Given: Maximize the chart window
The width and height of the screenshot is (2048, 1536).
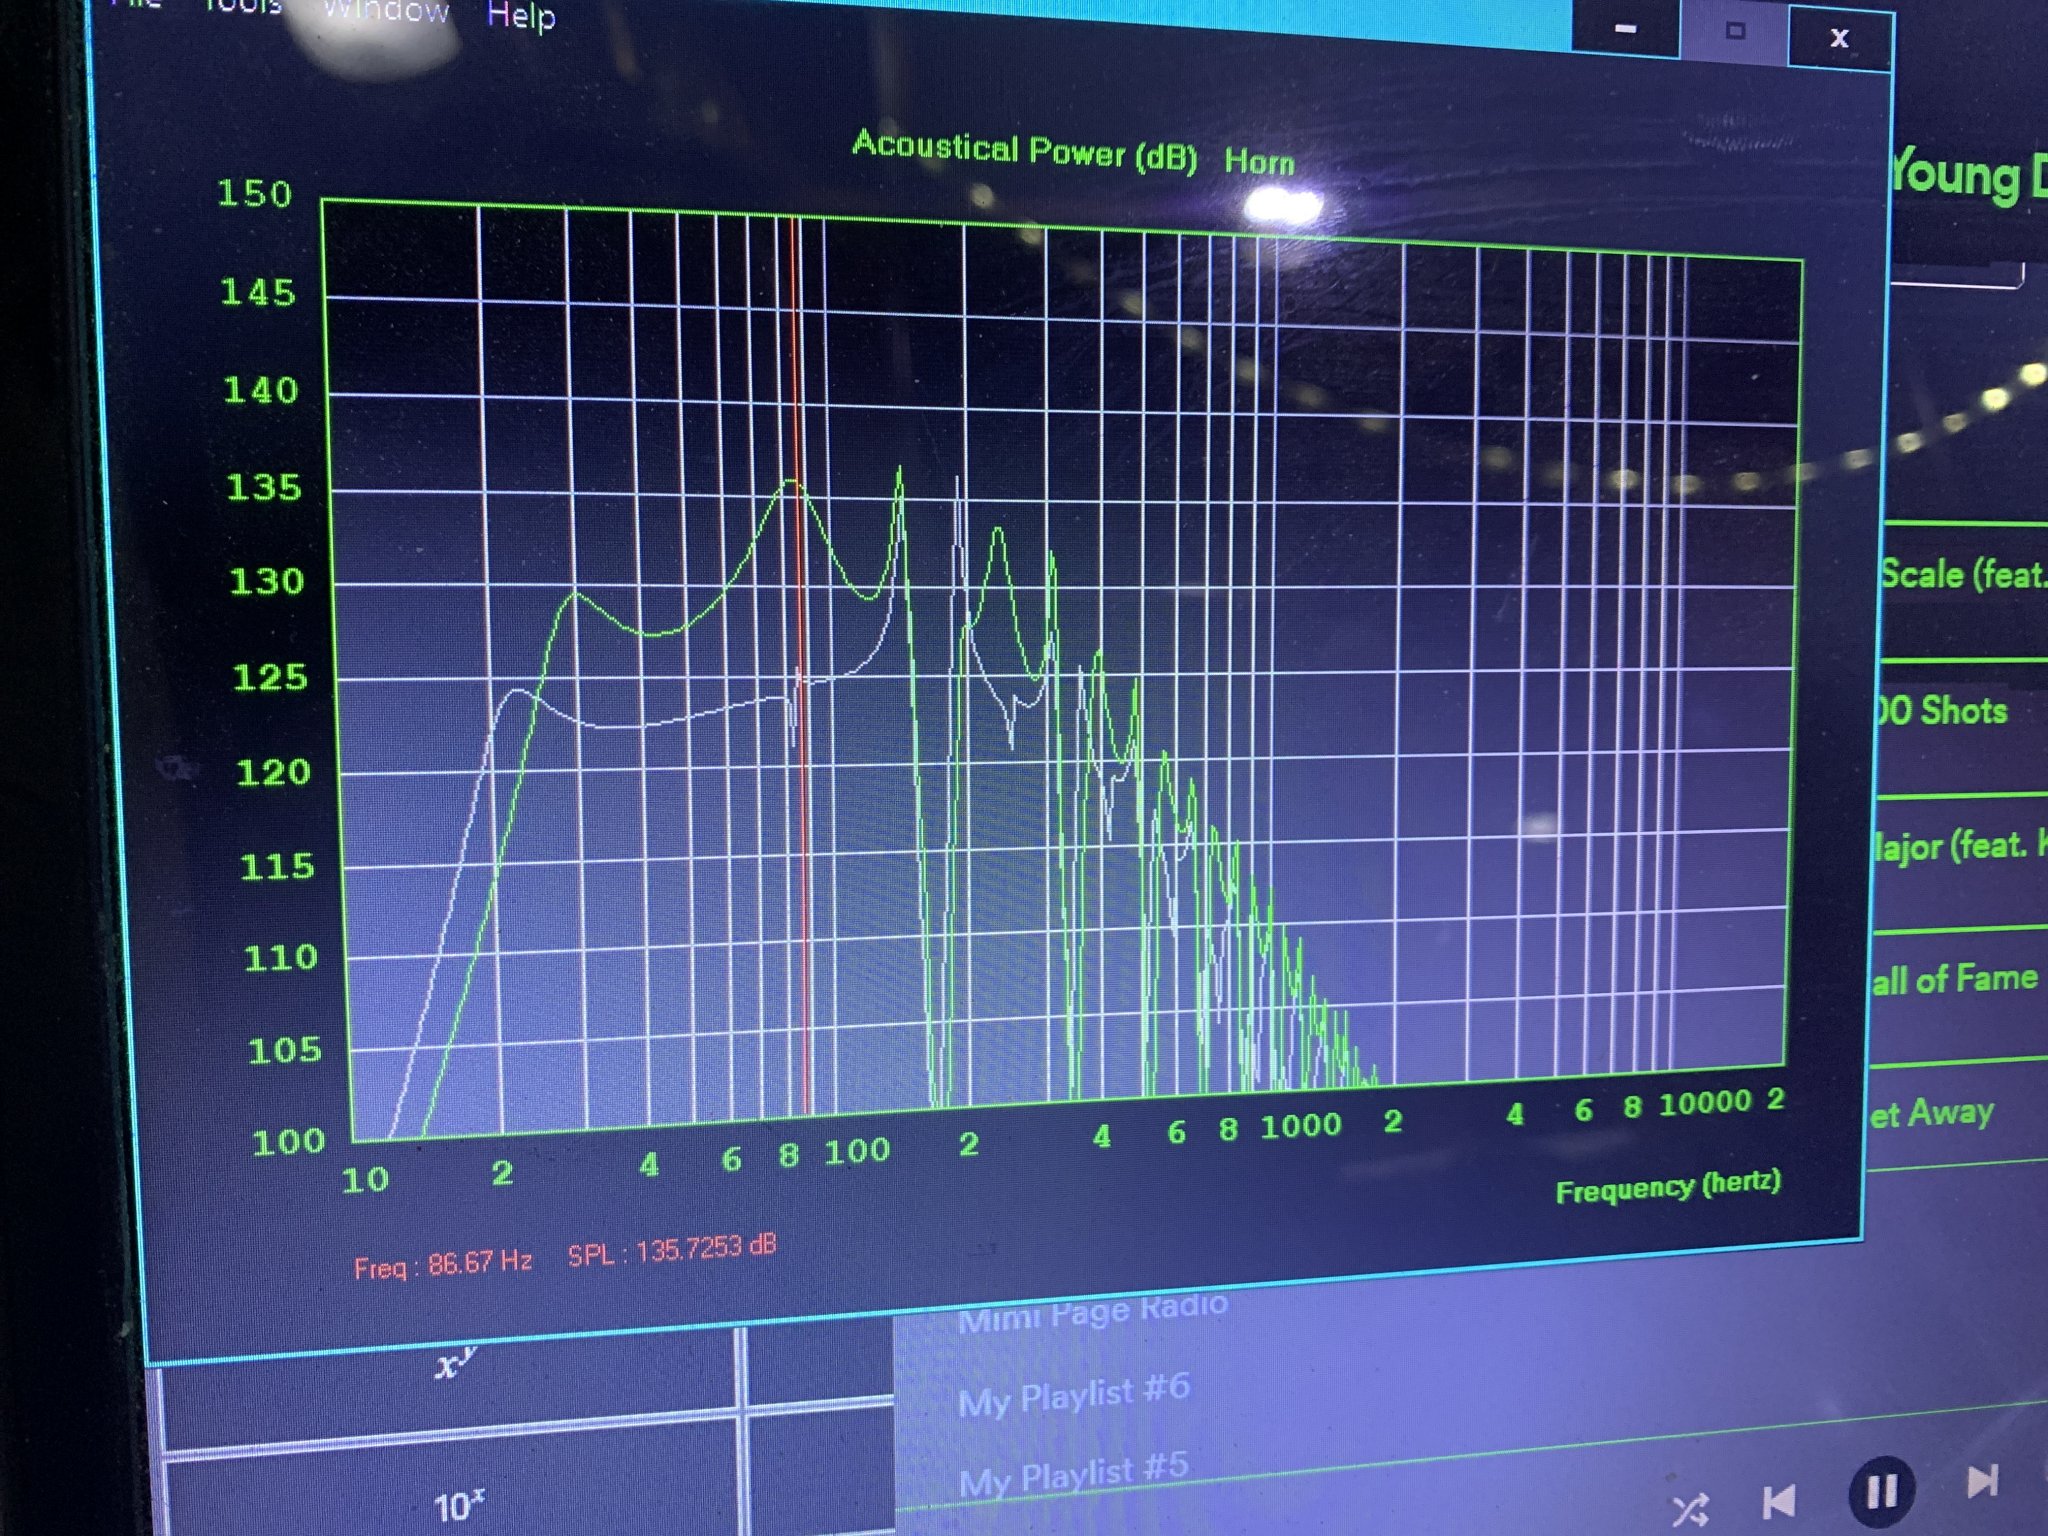Looking at the screenshot, I should click(x=1735, y=32).
